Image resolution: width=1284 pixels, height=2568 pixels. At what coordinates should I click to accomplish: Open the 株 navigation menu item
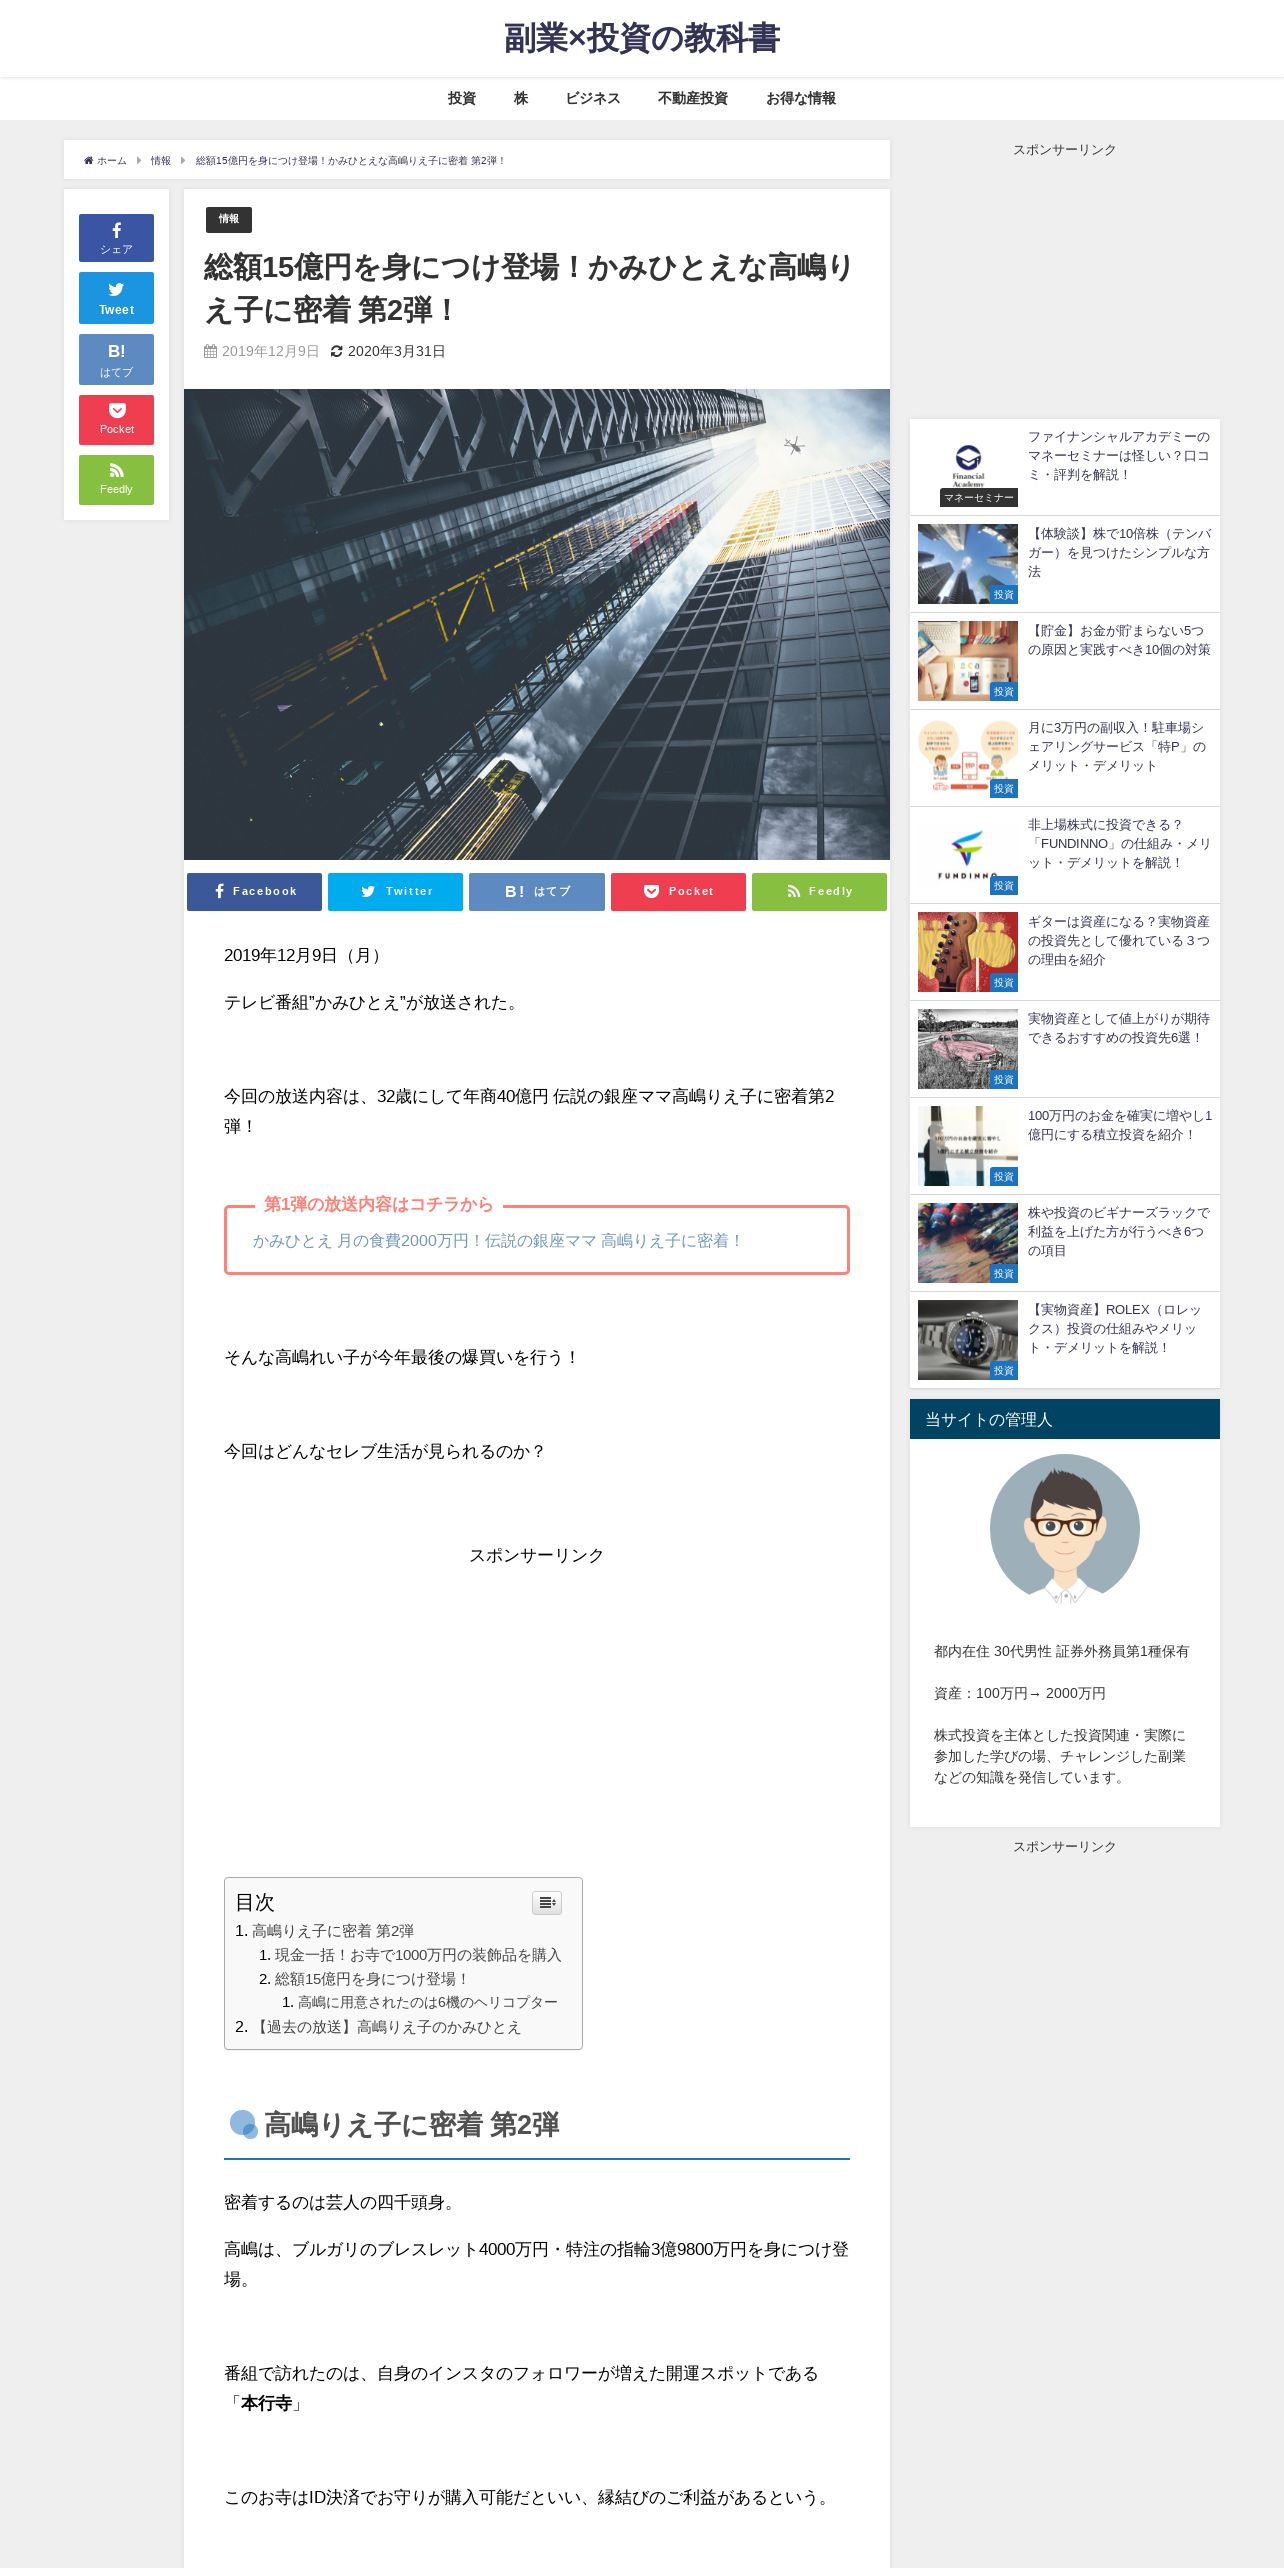pyautogui.click(x=520, y=98)
